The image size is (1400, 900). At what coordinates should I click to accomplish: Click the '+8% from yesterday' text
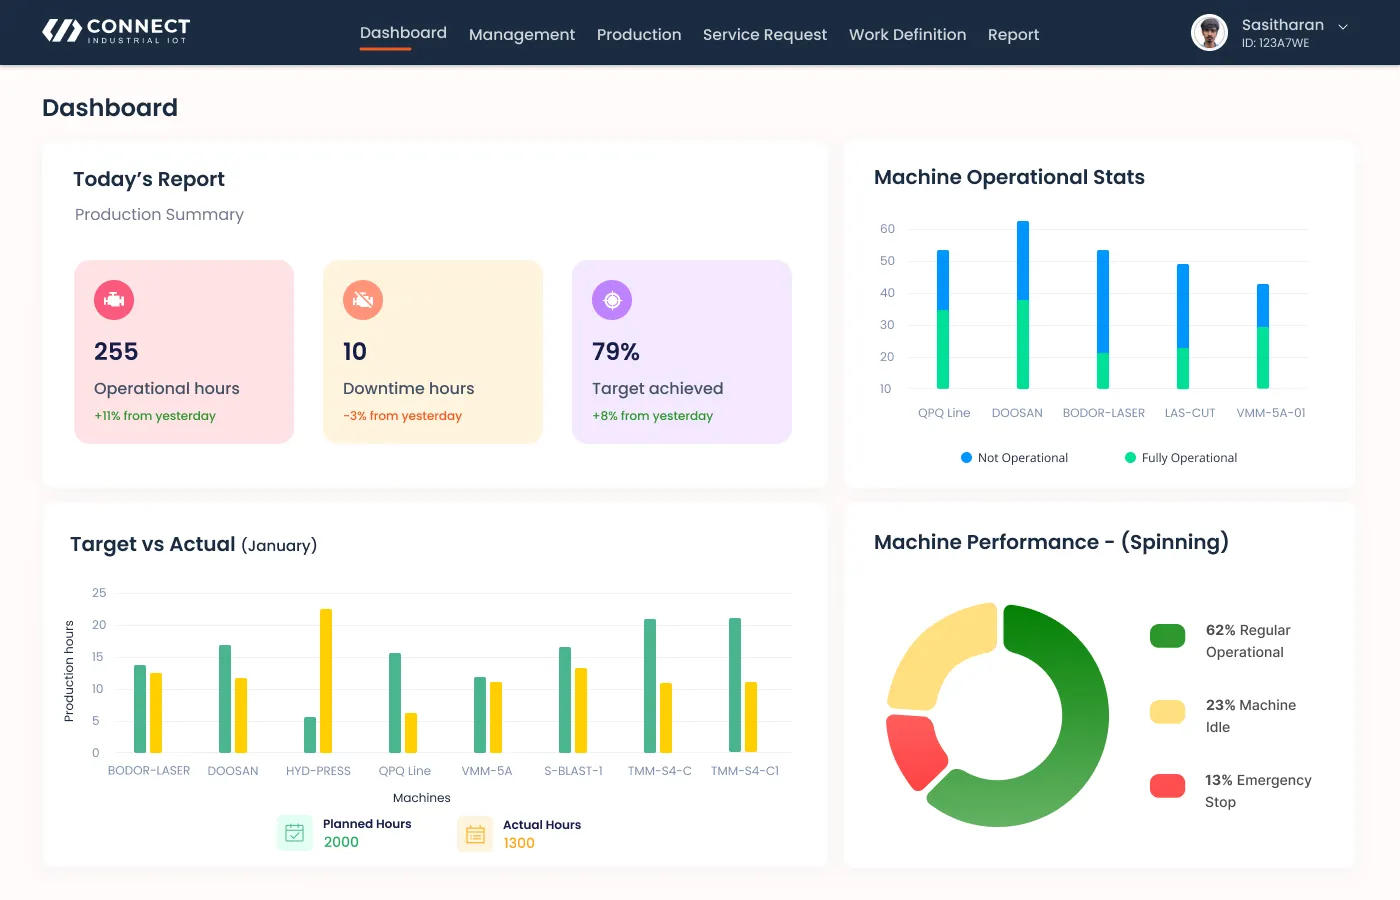pyautogui.click(x=652, y=416)
